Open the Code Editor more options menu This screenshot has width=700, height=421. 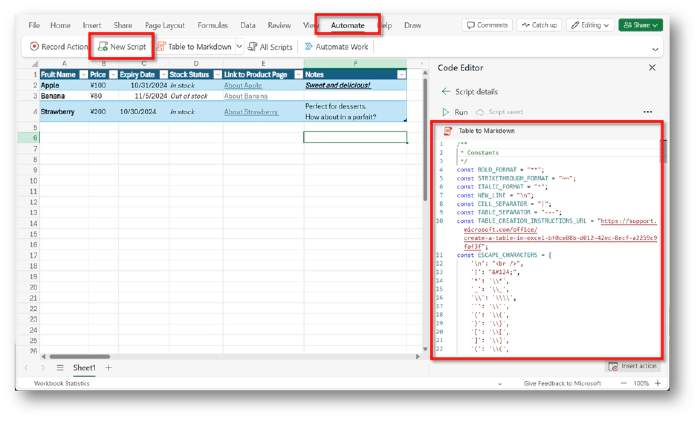pos(647,112)
